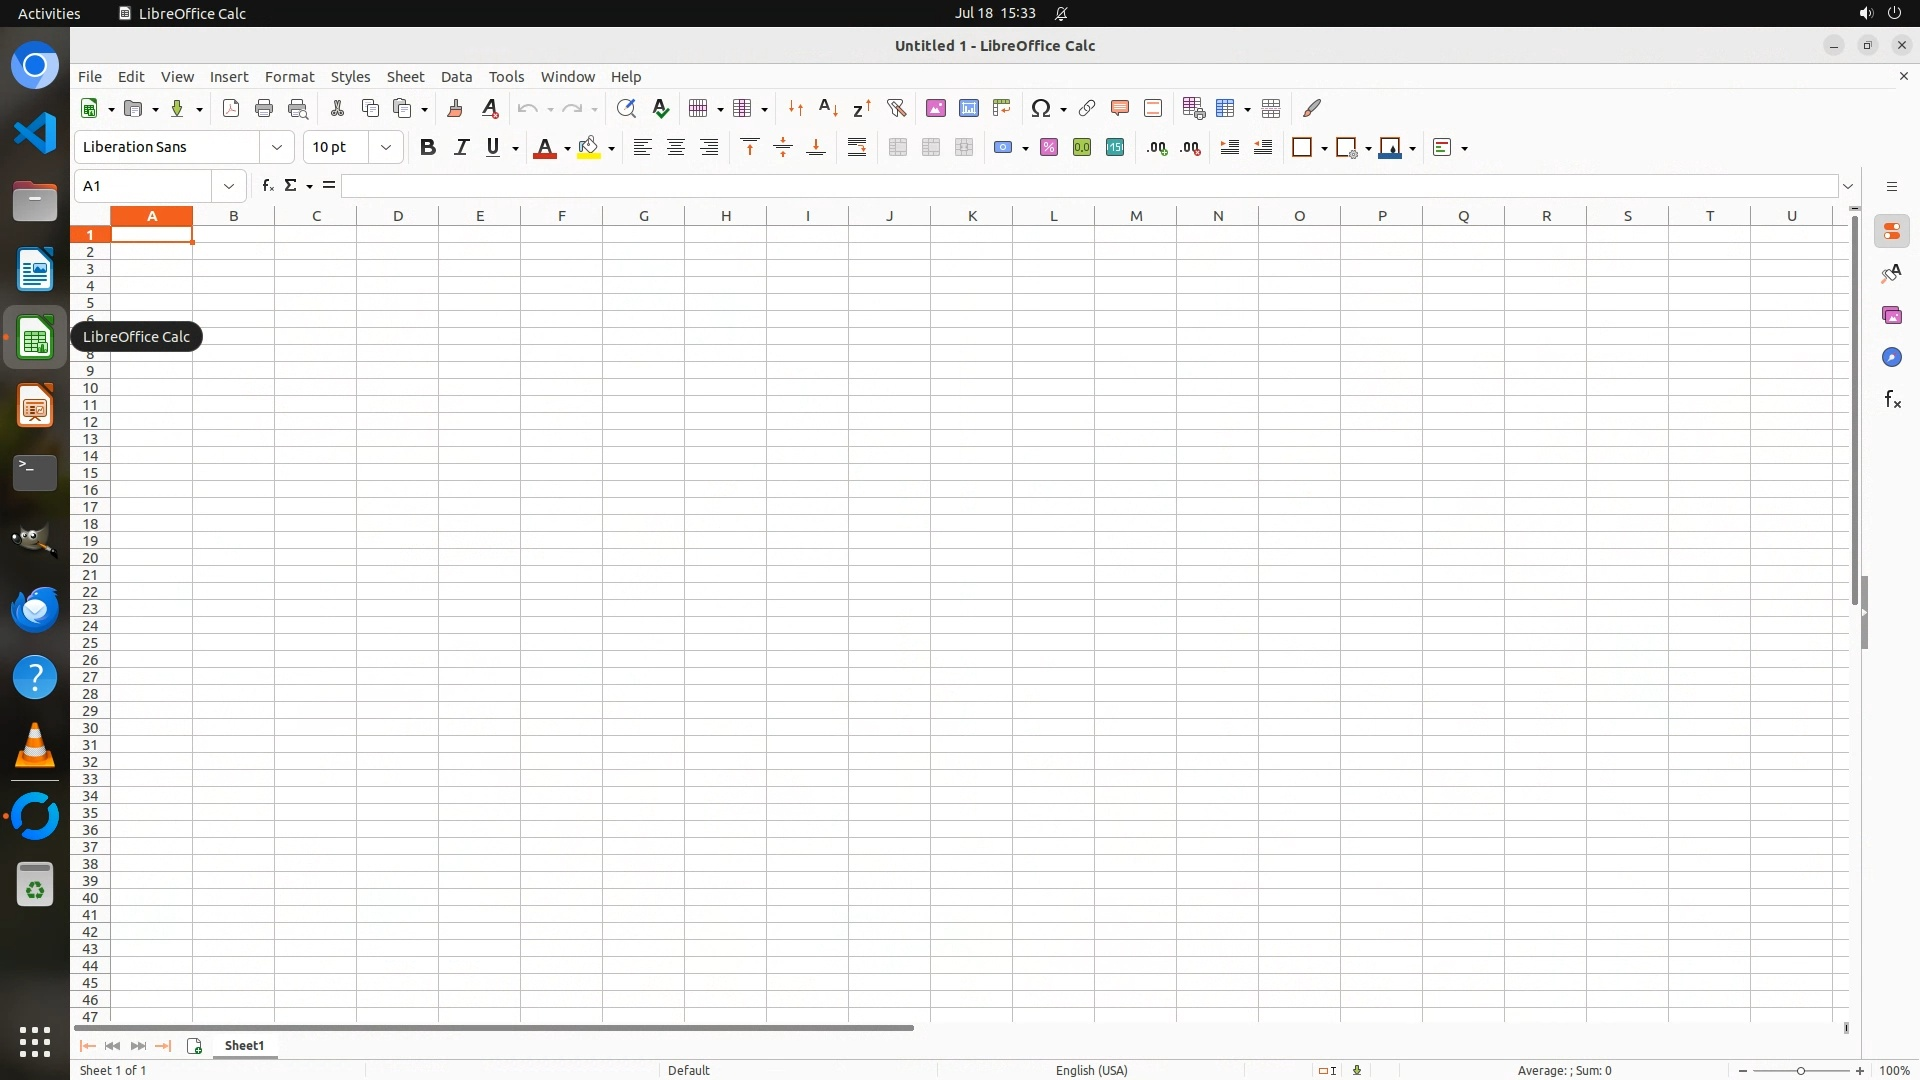Insert a chart with the chart icon
The image size is (1920, 1080).
(x=968, y=108)
